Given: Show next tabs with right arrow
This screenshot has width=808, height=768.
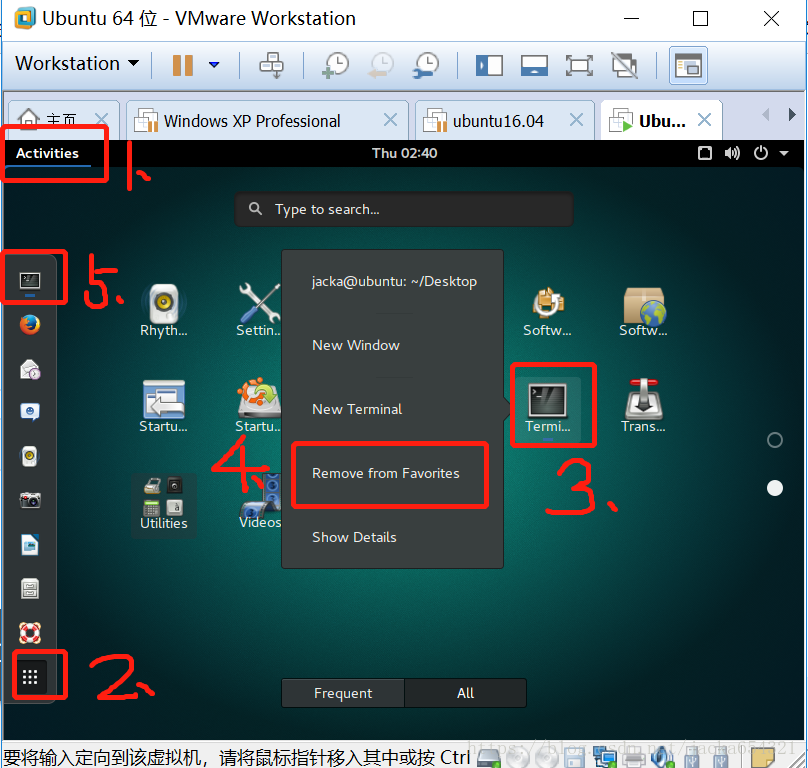Looking at the screenshot, I should (792, 114).
